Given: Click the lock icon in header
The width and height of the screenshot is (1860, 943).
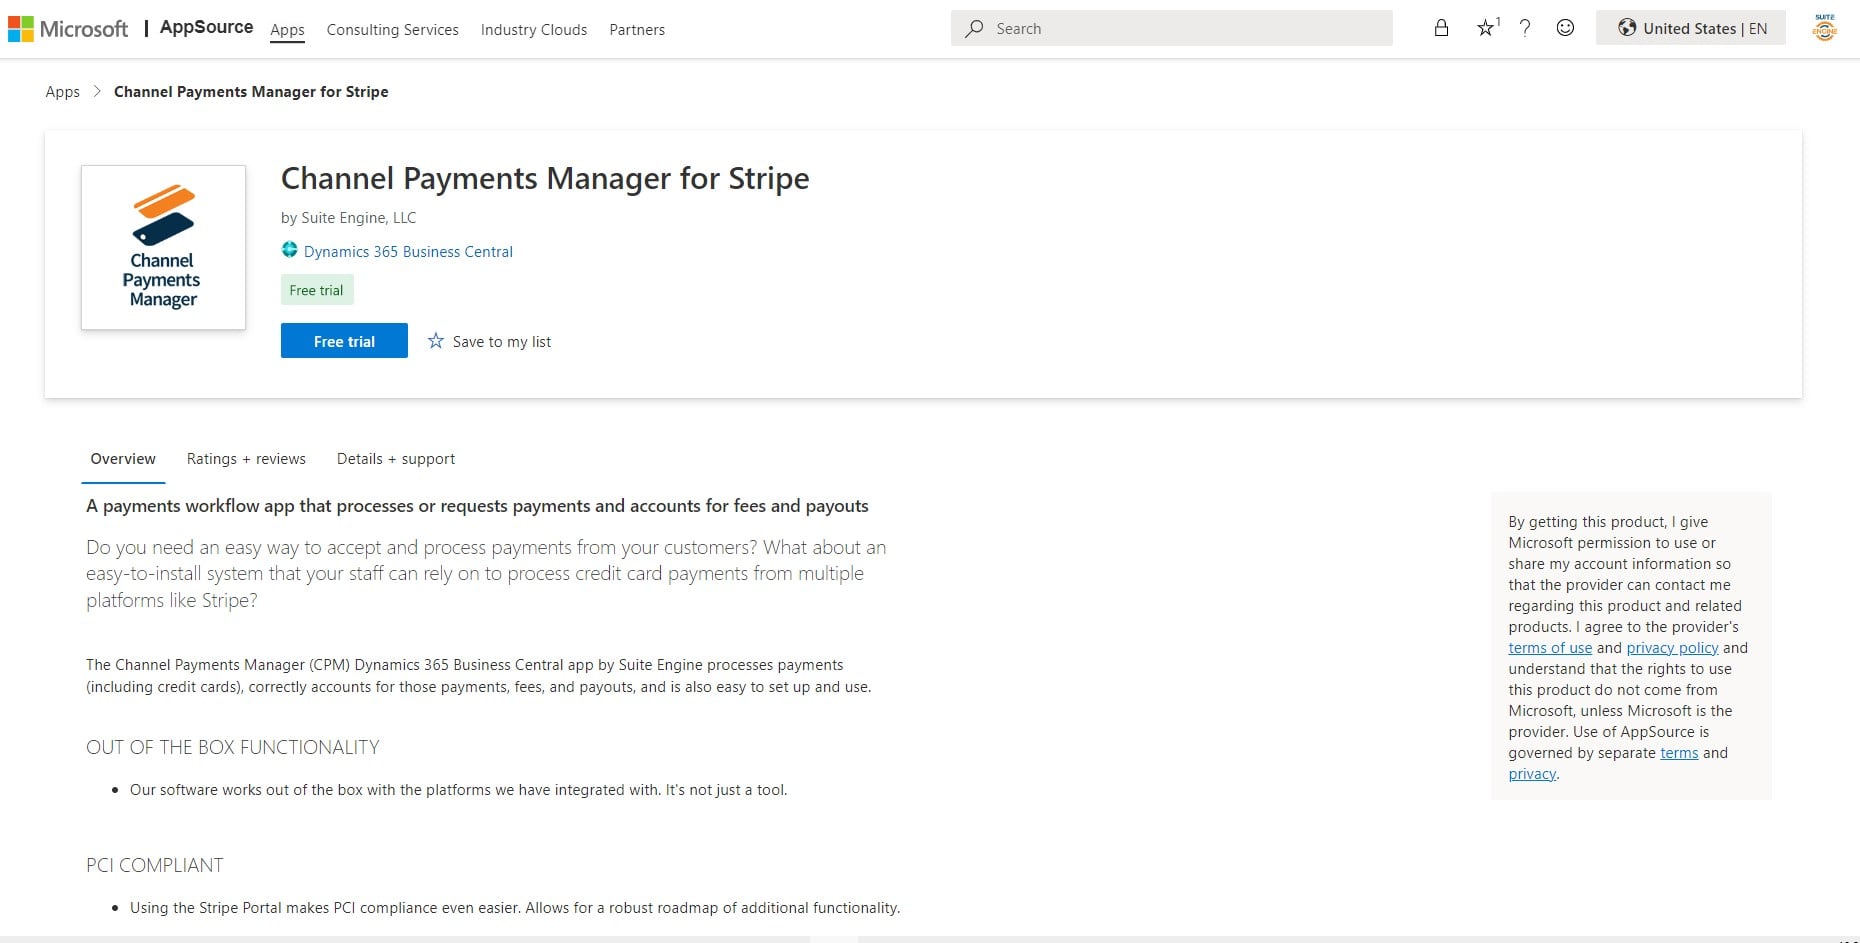Looking at the screenshot, I should (x=1441, y=28).
